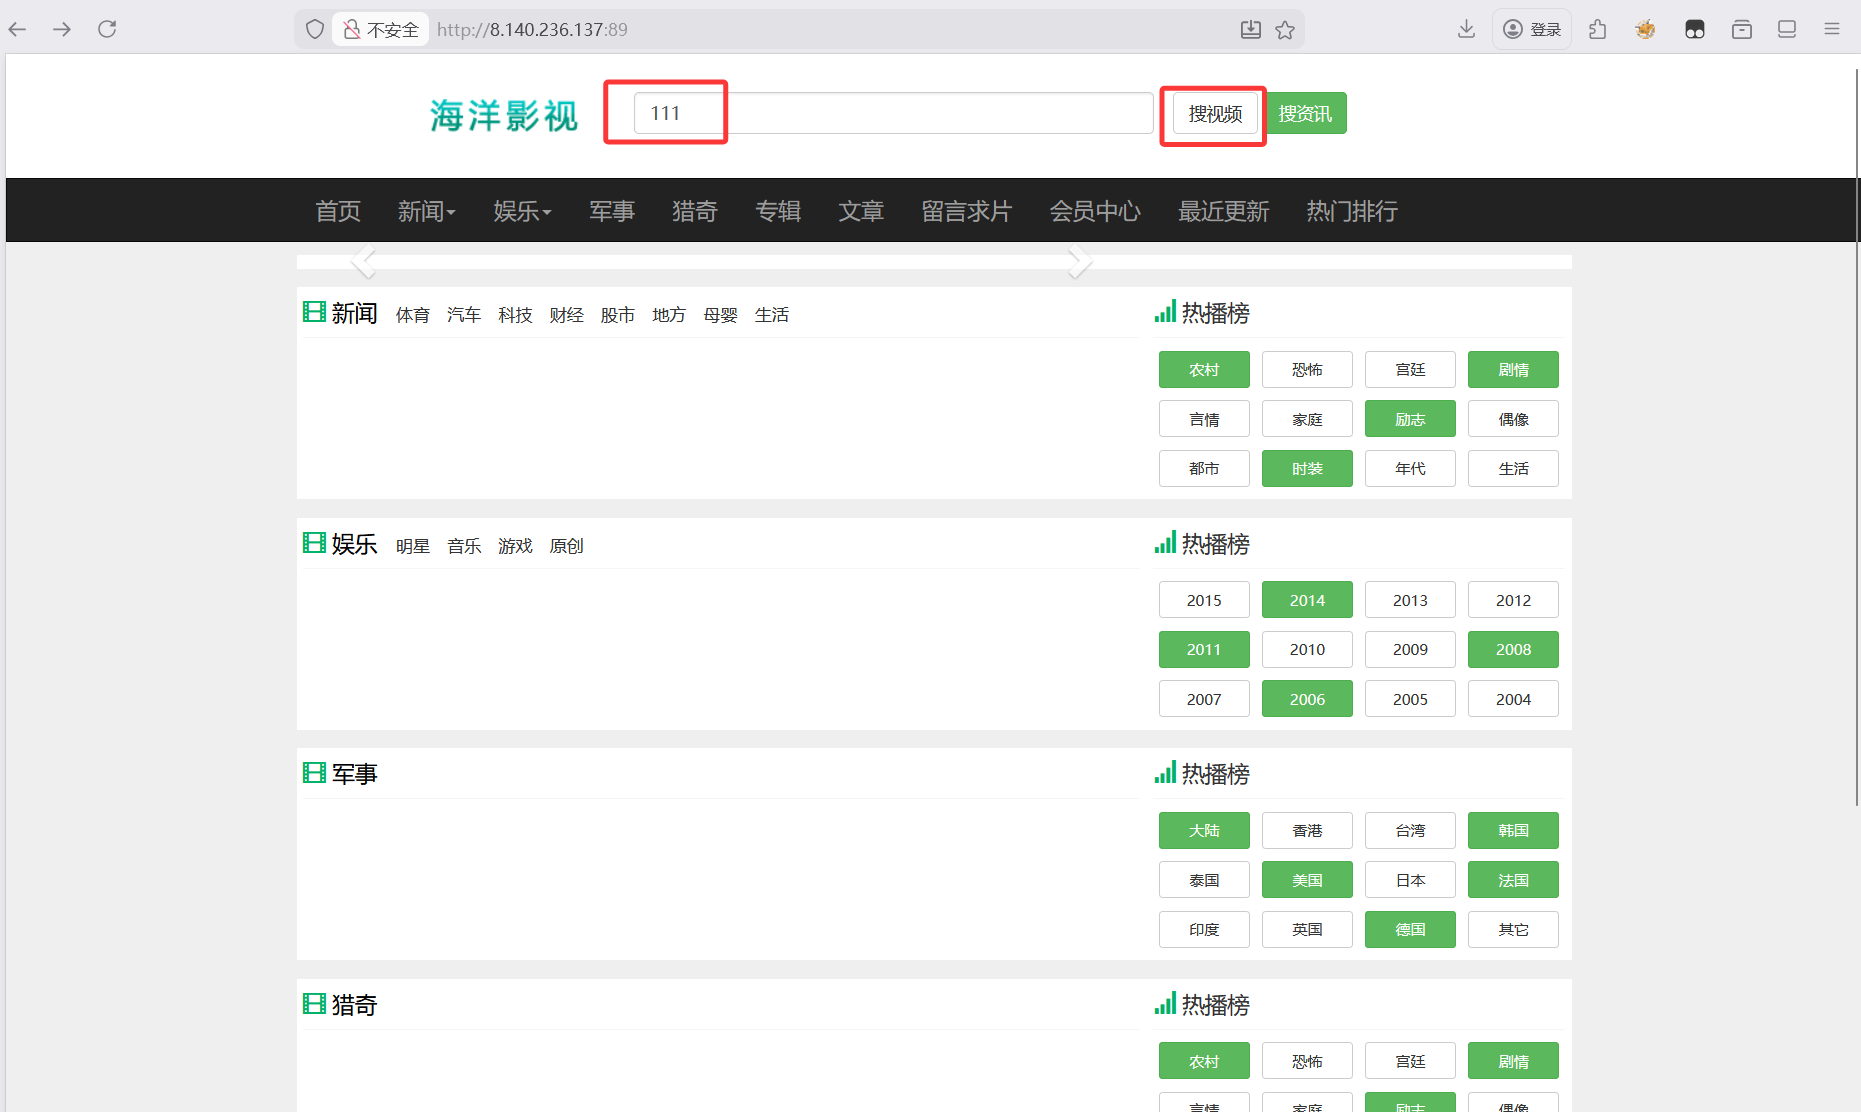Select the 韩国 region tag
Screen dimensions: 1861x1112
[x=1512, y=830]
